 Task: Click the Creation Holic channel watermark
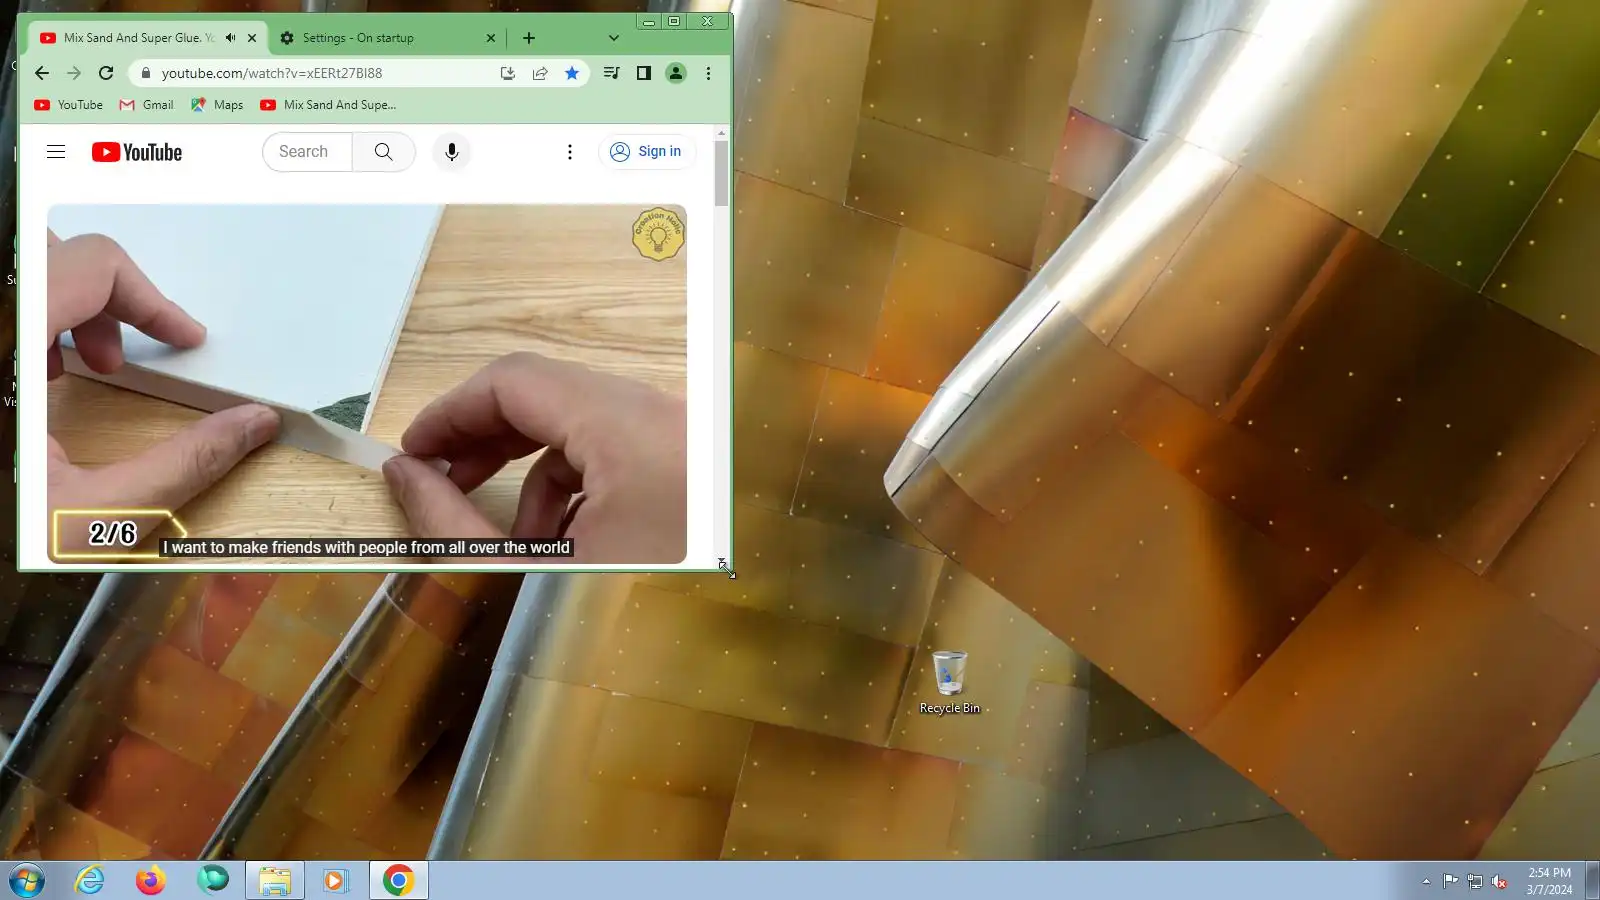pos(658,235)
